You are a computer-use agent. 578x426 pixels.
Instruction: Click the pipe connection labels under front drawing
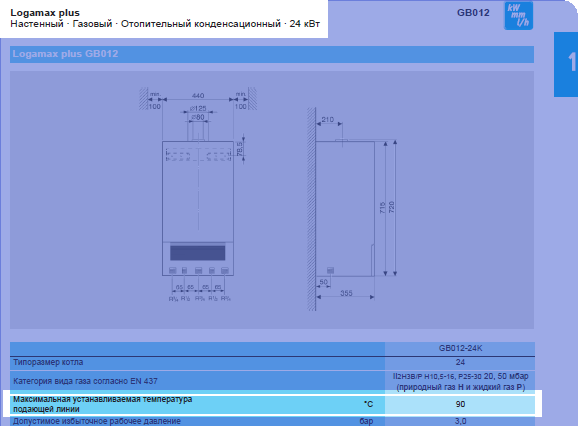click(199, 299)
